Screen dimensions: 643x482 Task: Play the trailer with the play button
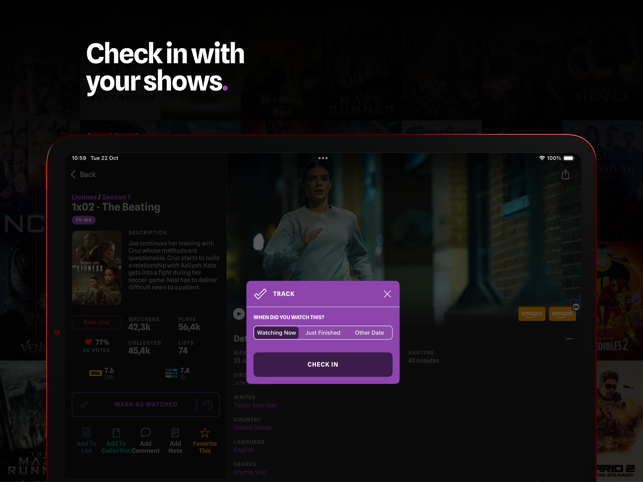[239, 314]
